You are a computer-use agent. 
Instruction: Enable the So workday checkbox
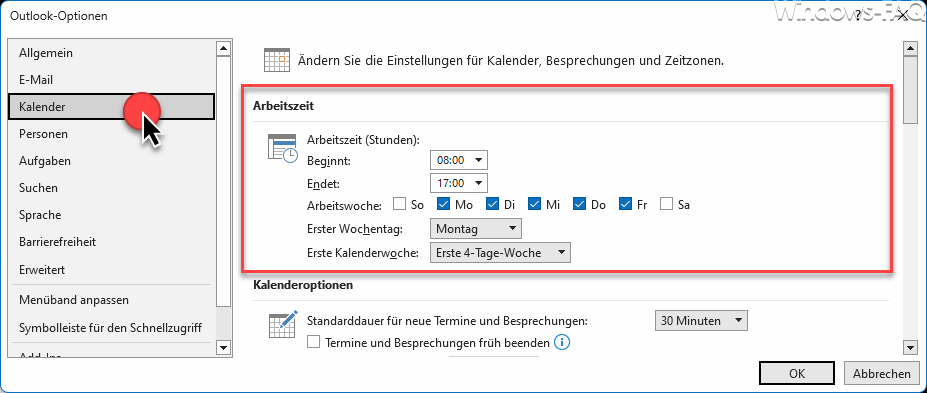coord(400,204)
